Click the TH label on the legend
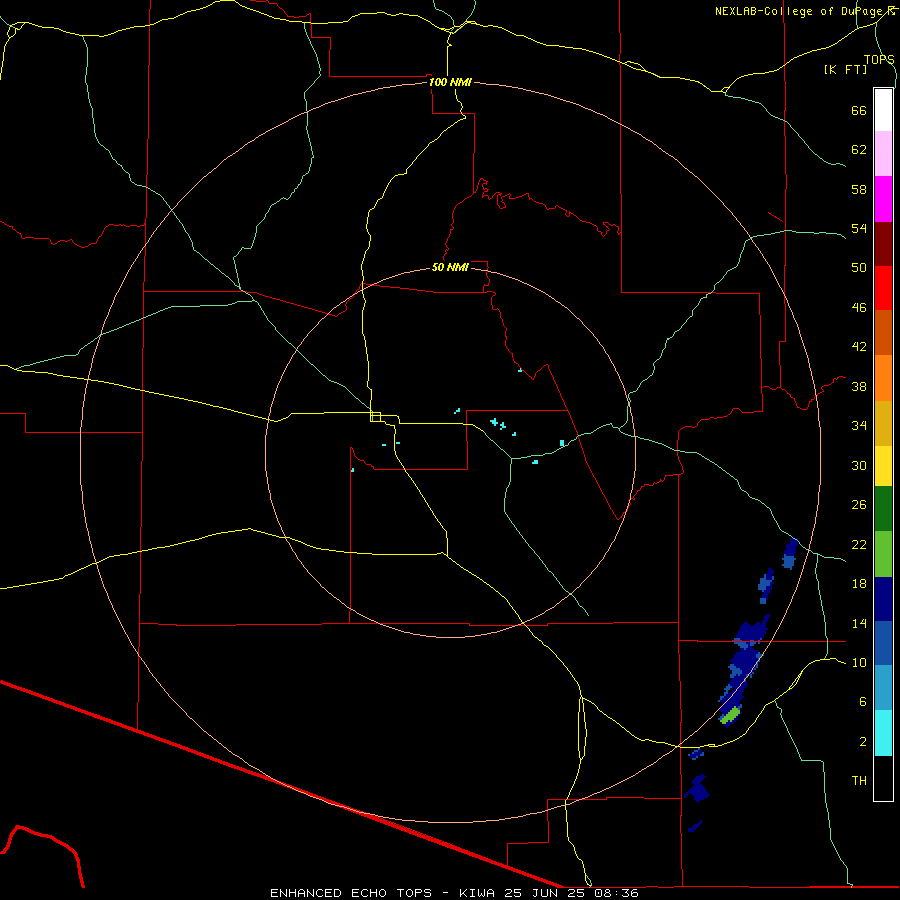This screenshot has width=900, height=900. [859, 780]
